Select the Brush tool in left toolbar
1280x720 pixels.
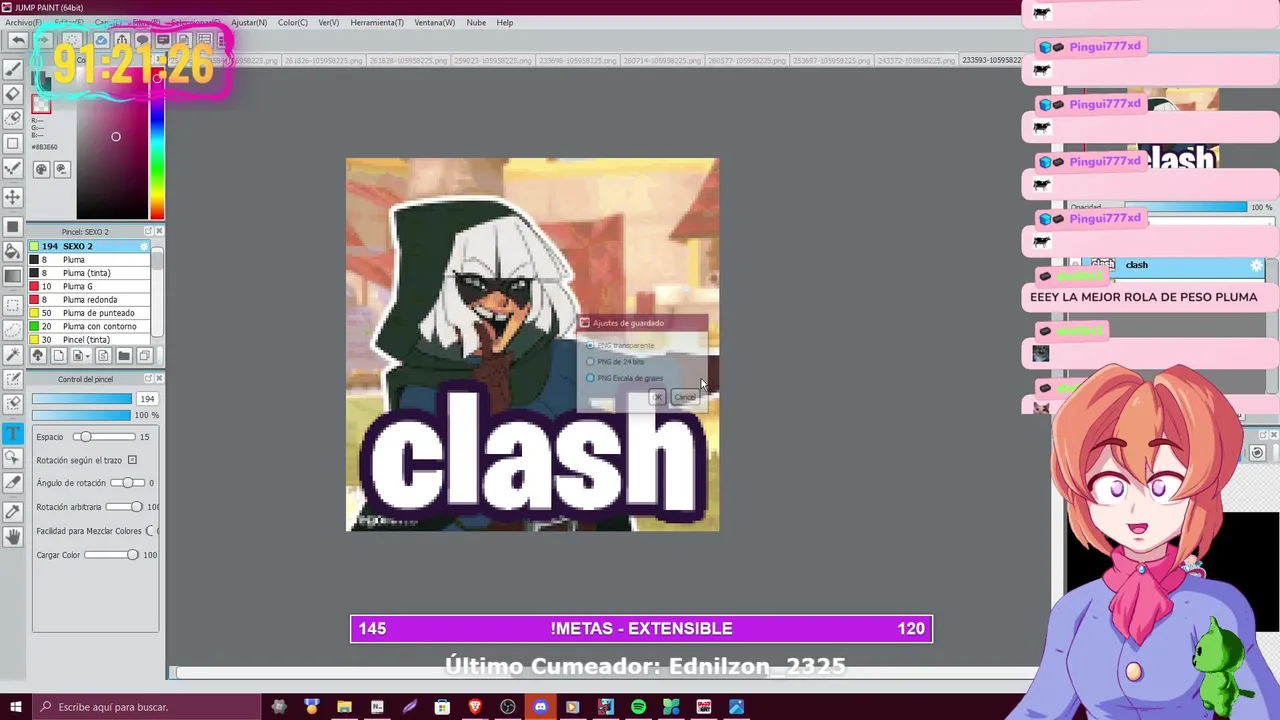tap(13, 69)
